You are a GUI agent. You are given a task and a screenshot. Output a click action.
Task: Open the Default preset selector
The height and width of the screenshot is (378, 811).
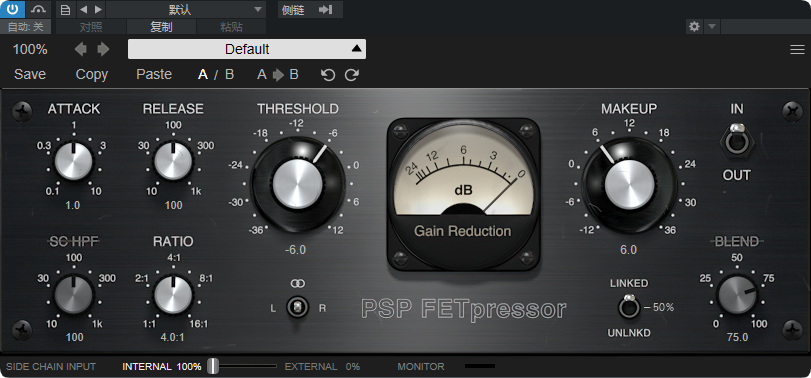pyautogui.click(x=247, y=49)
